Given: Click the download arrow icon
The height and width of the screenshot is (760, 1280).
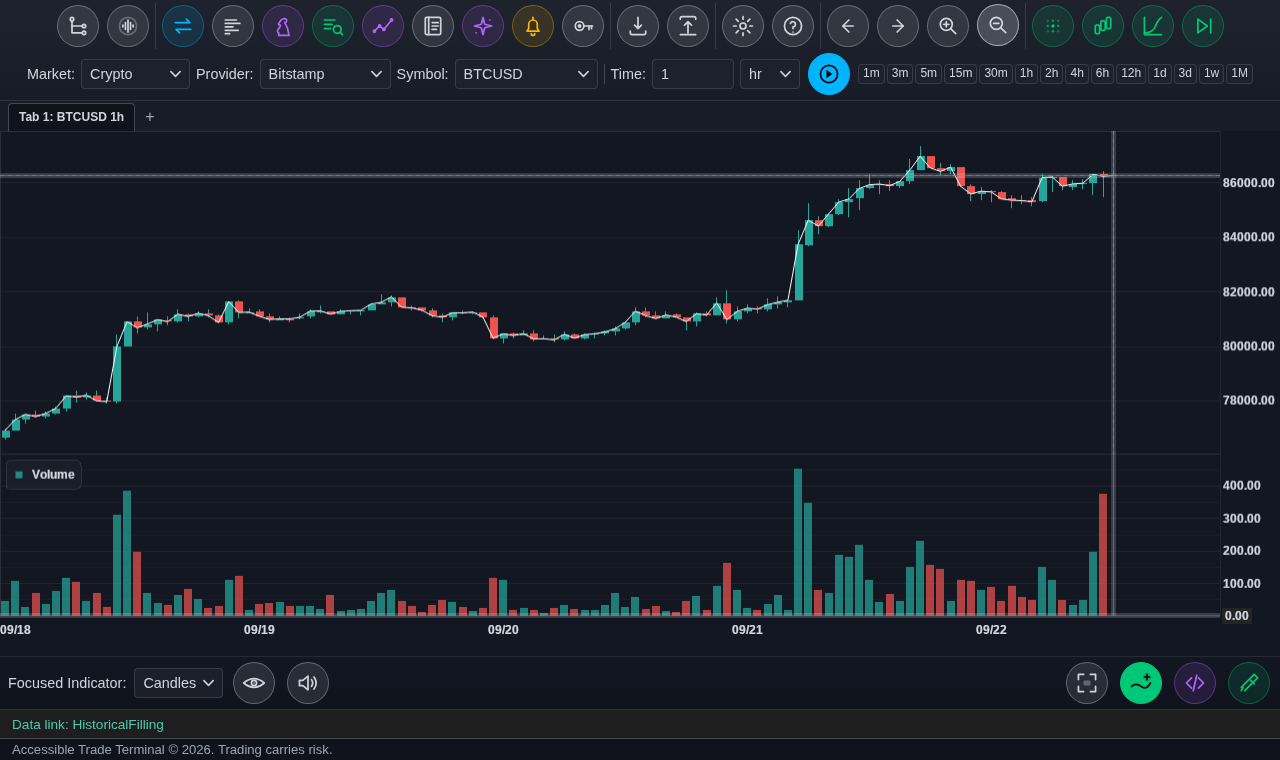Looking at the screenshot, I should (x=638, y=26).
